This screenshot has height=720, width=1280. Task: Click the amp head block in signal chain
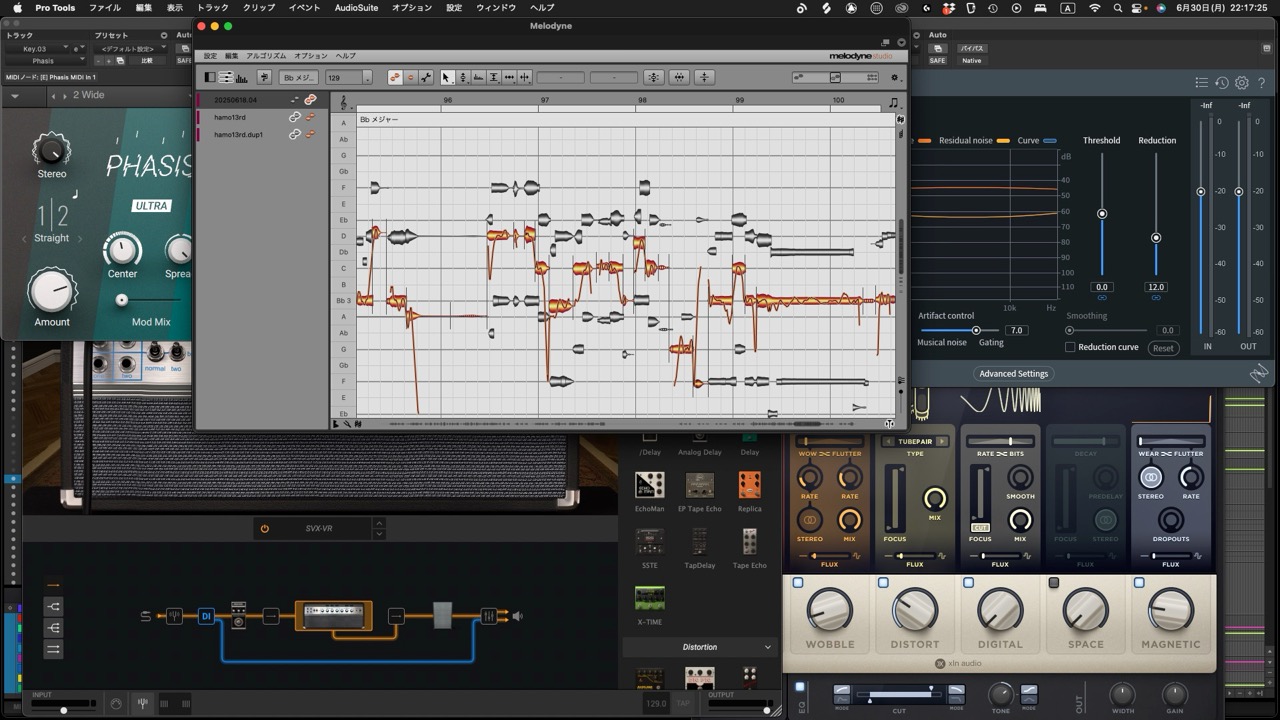334,616
